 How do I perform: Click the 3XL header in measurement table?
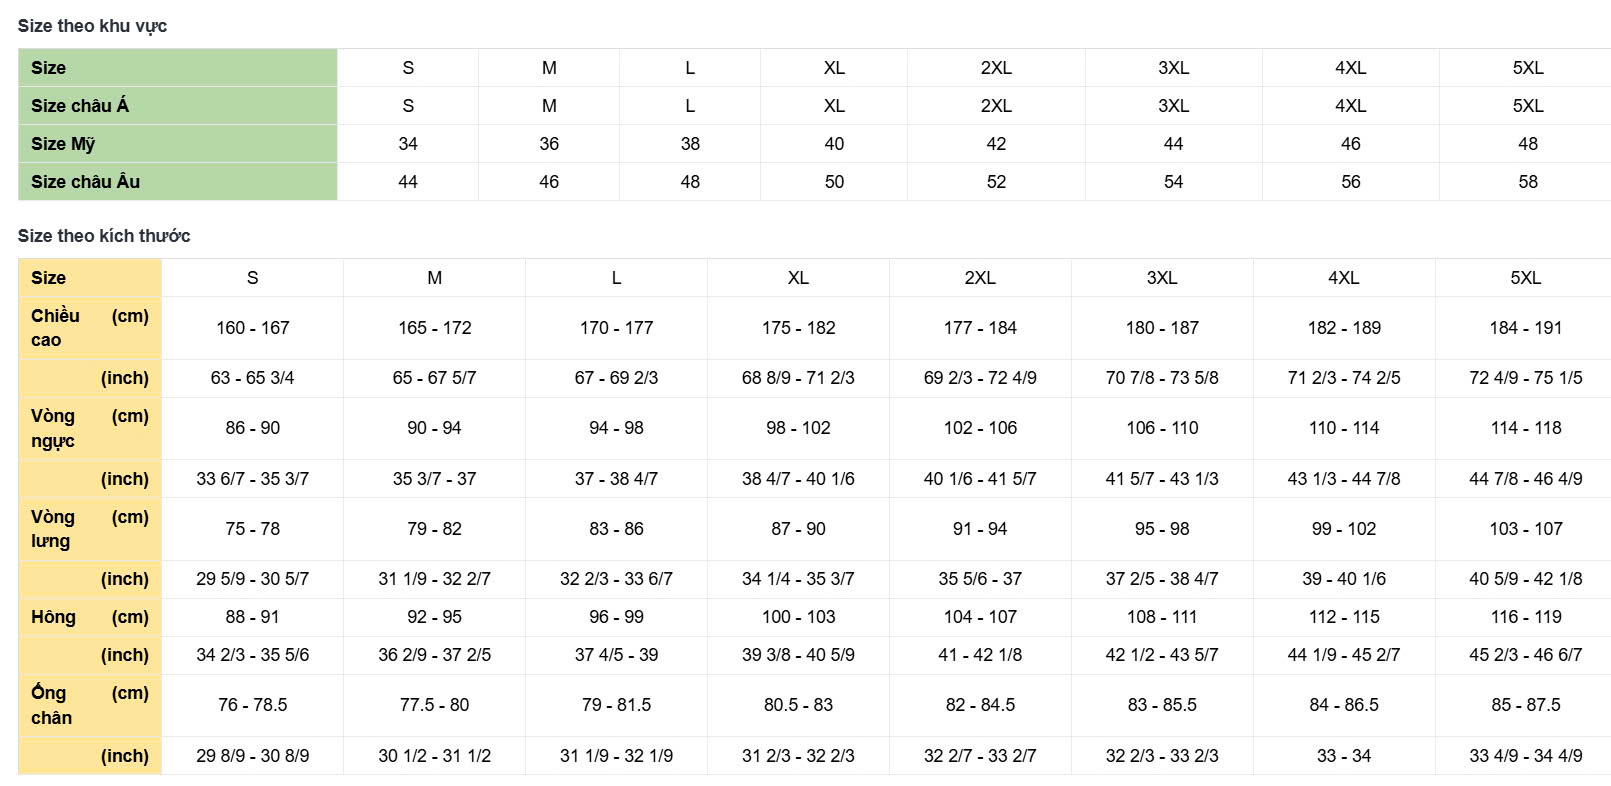point(1161,278)
